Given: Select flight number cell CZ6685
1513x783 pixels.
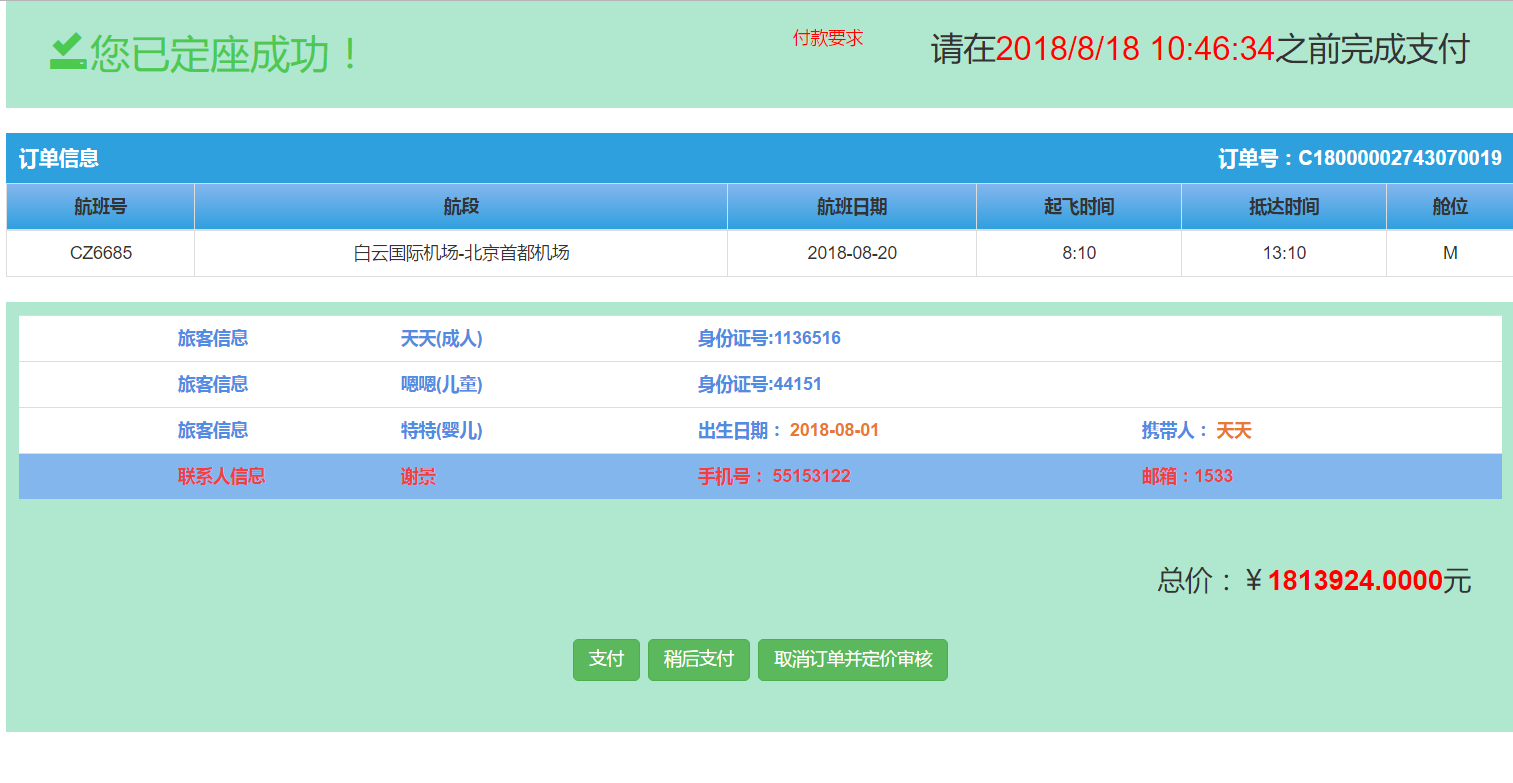Looking at the screenshot, I should click(x=100, y=253).
